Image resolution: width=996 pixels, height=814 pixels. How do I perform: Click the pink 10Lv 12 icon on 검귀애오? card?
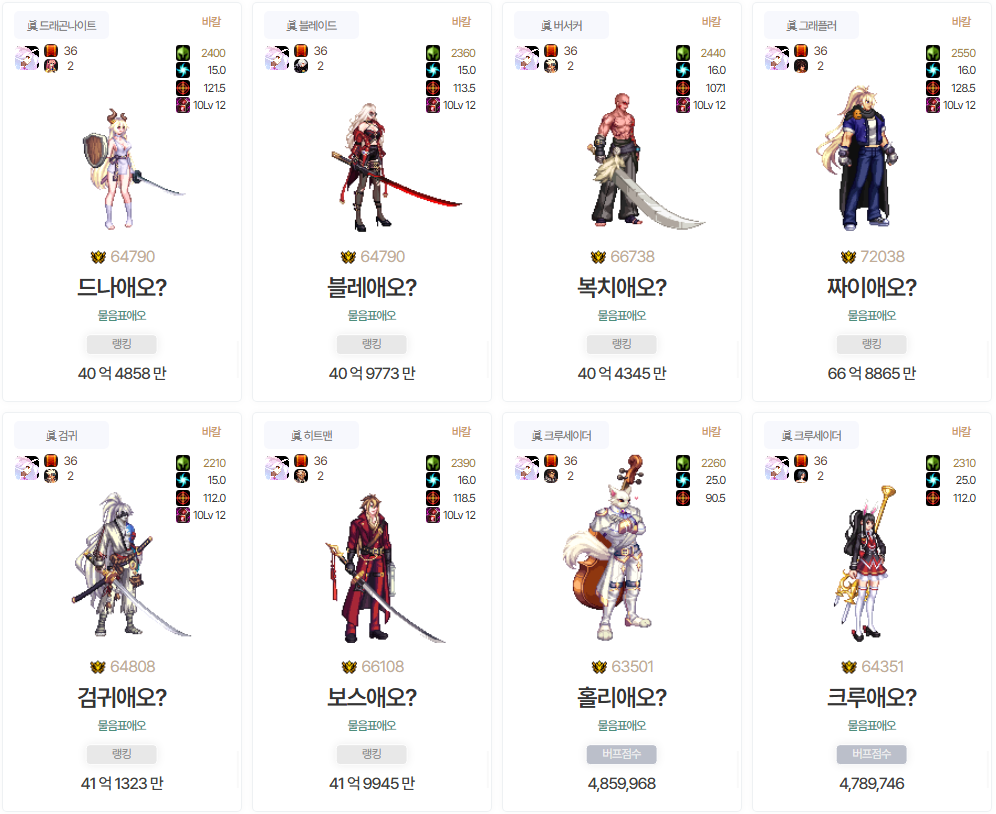(183, 515)
